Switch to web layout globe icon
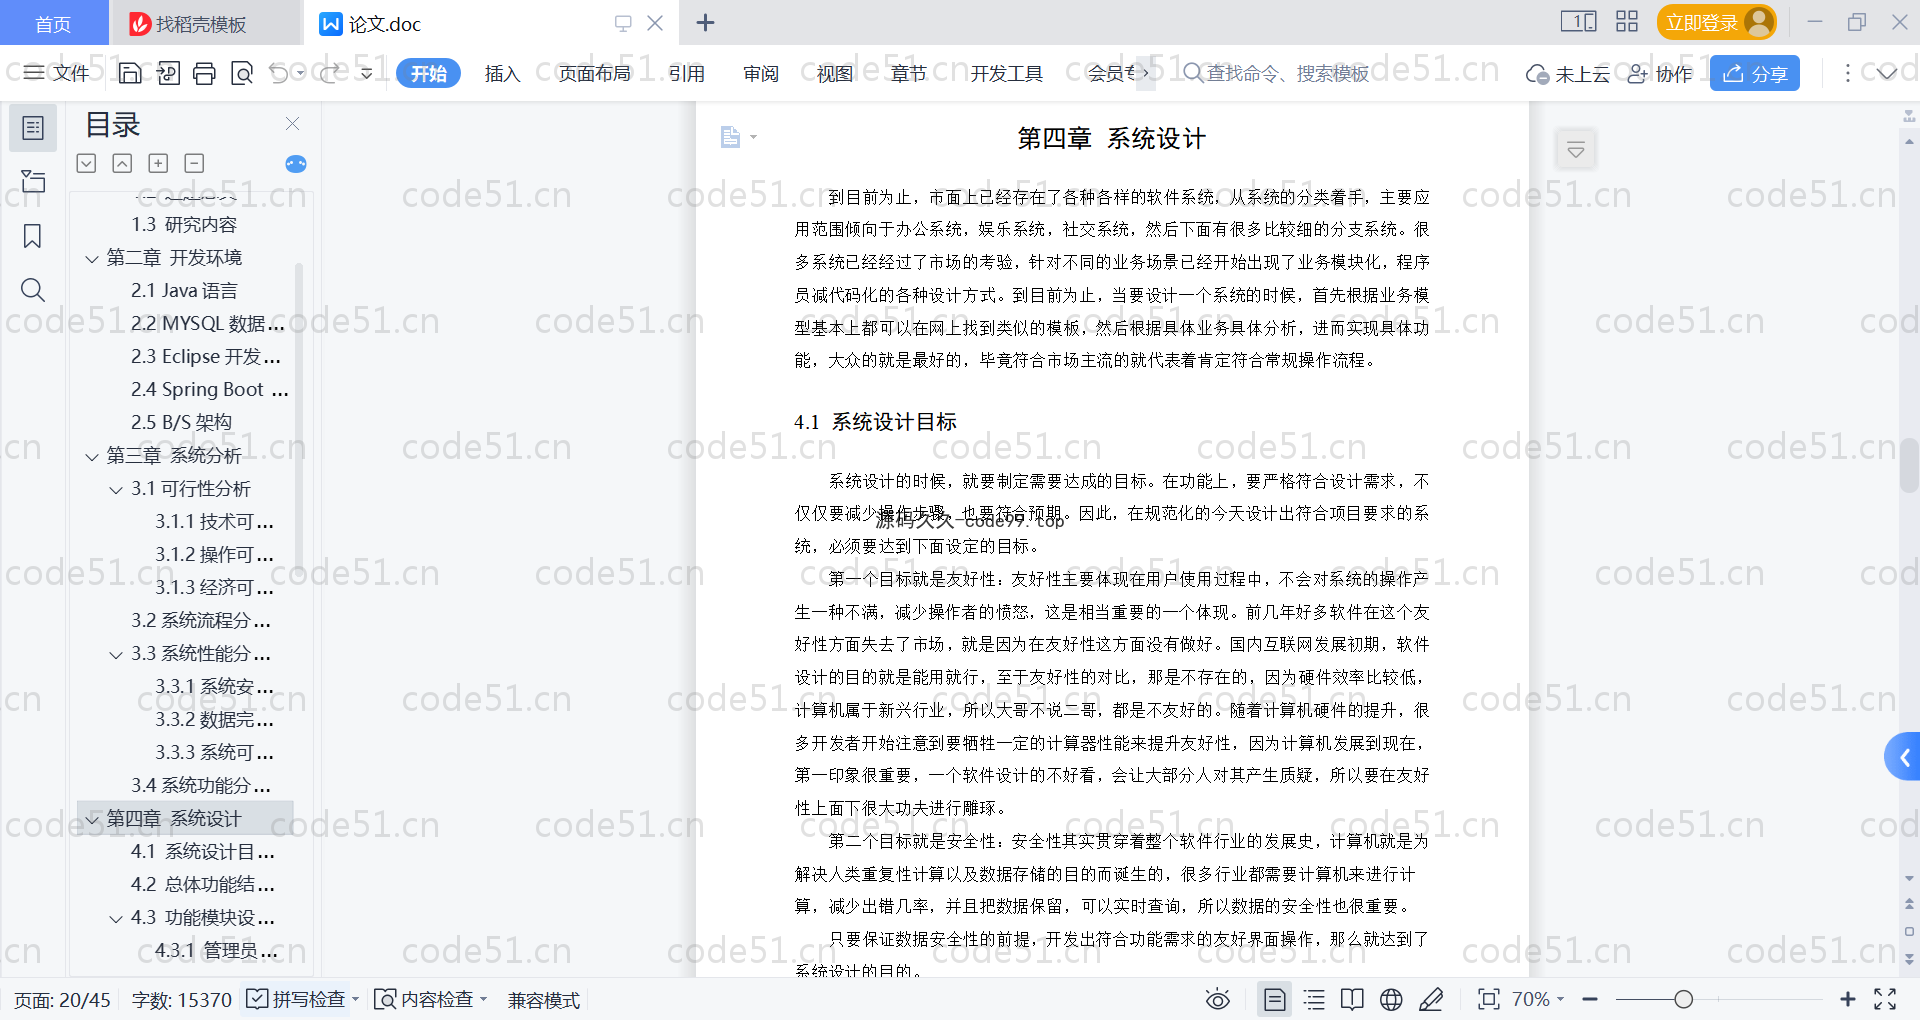 coord(1391,999)
